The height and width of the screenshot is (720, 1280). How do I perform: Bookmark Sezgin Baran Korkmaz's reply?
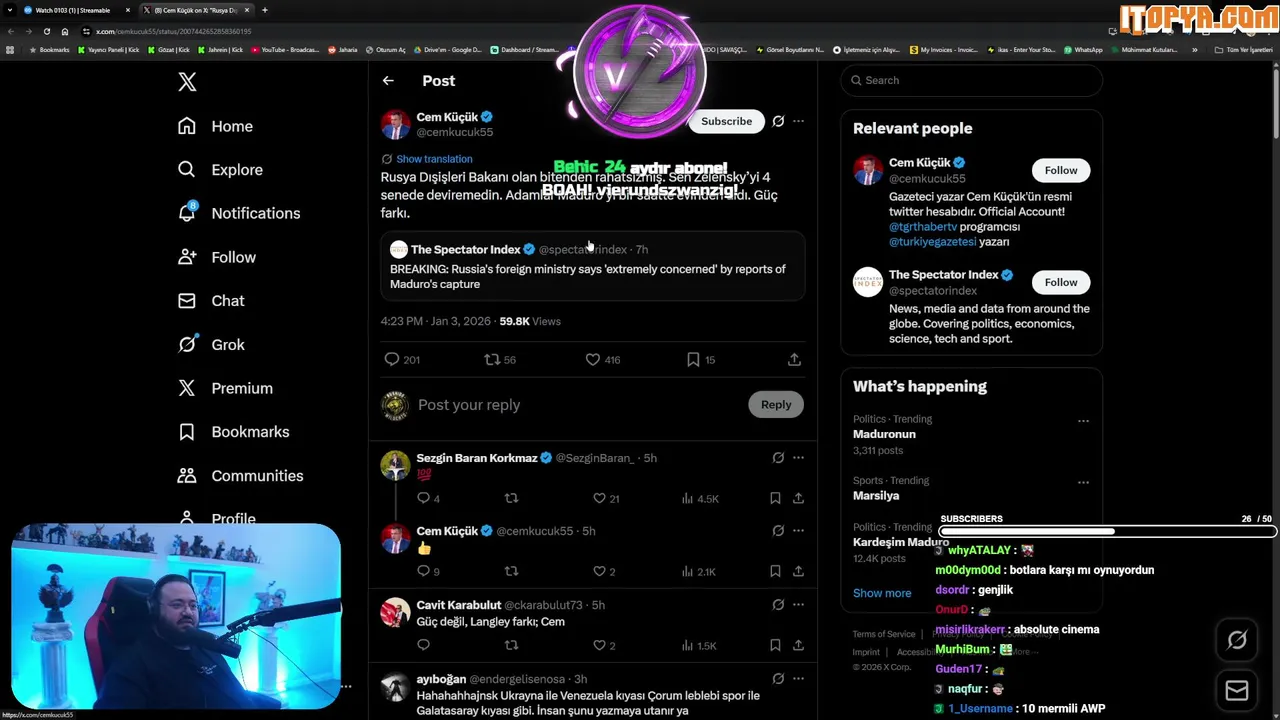click(x=775, y=498)
